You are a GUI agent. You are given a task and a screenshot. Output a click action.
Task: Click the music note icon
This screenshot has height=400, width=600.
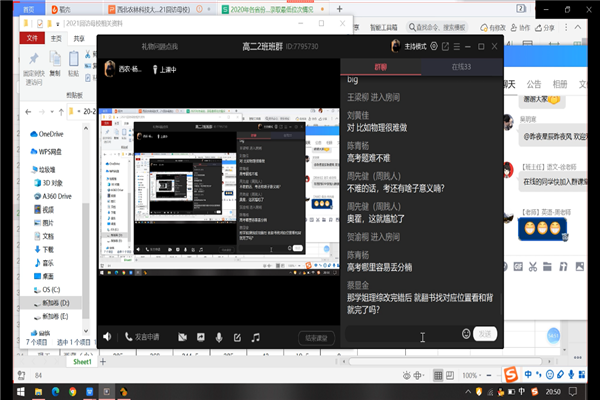(256, 337)
